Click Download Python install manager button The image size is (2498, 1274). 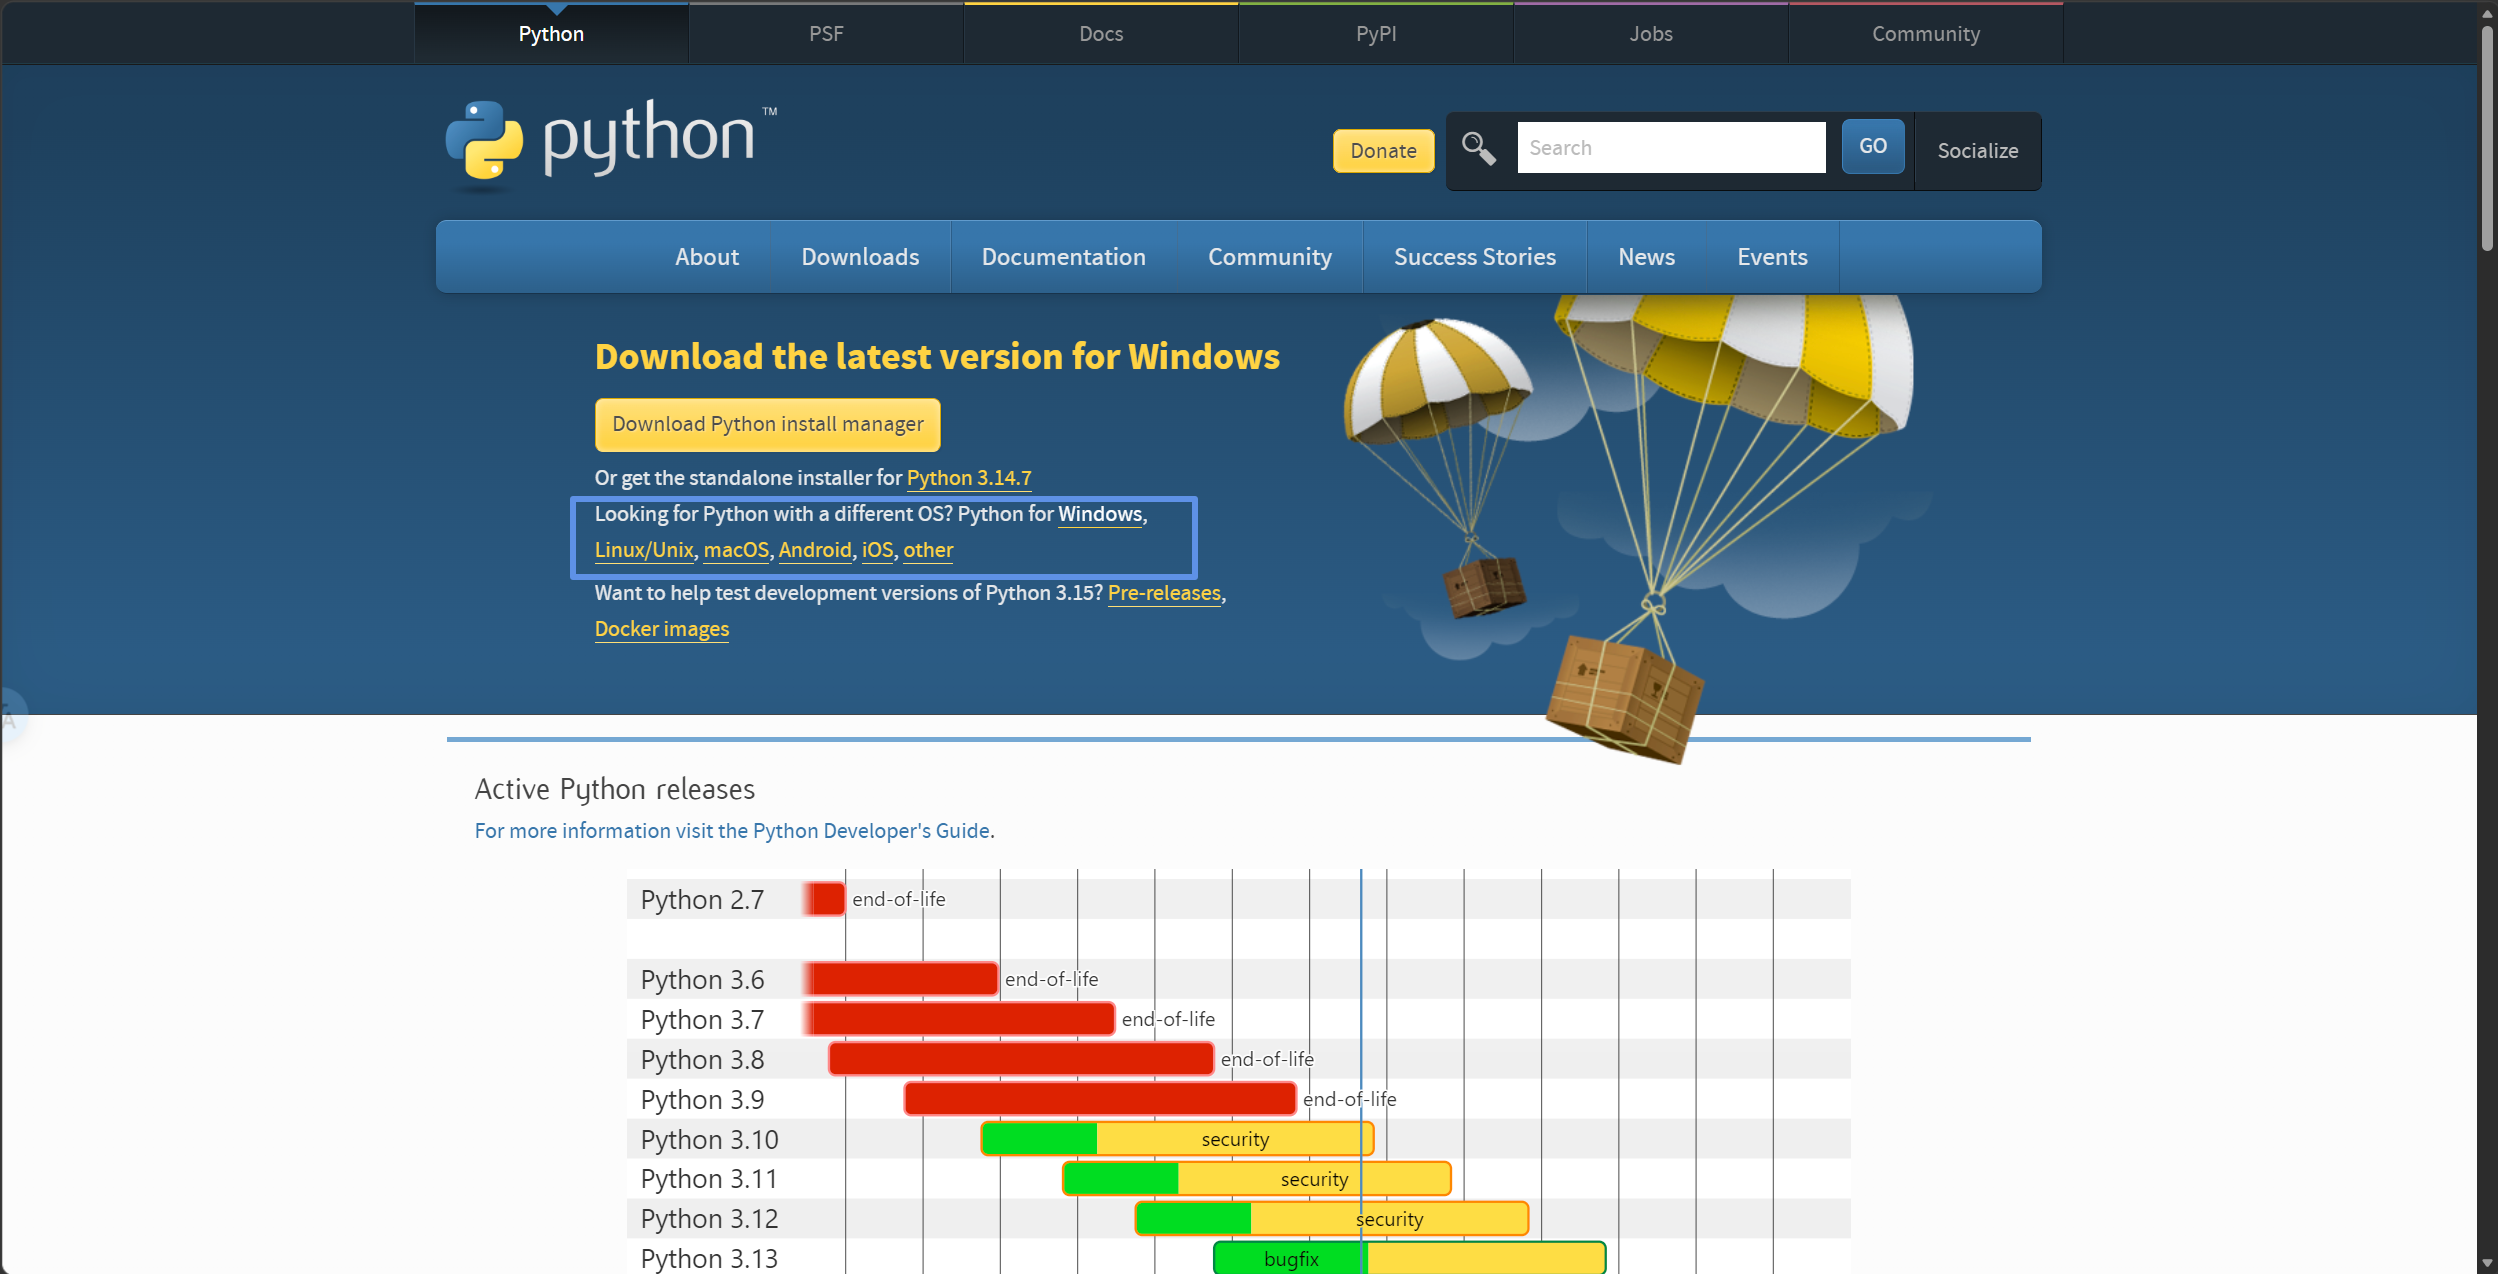coord(768,424)
